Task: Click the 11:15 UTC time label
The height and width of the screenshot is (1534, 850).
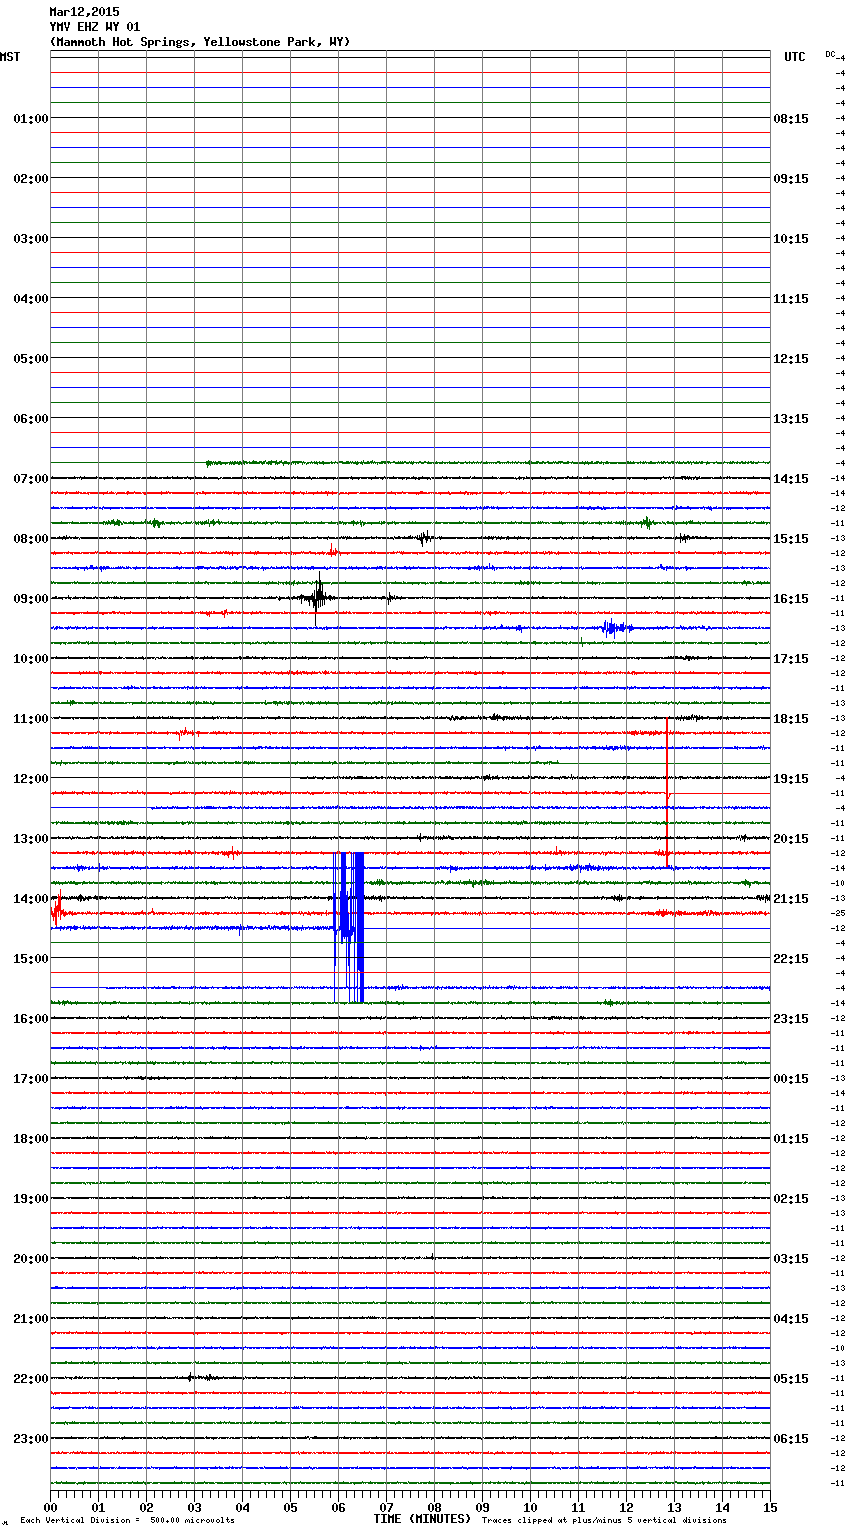Action: 791,299
